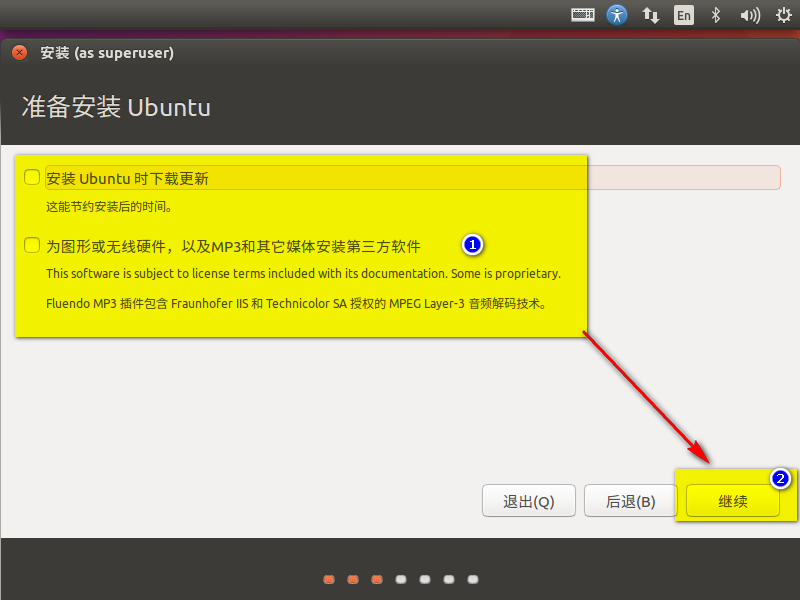This screenshot has width=800, height=600.
Task: Enable downloading updates while installing Ubuntu
Action: [x=32, y=177]
